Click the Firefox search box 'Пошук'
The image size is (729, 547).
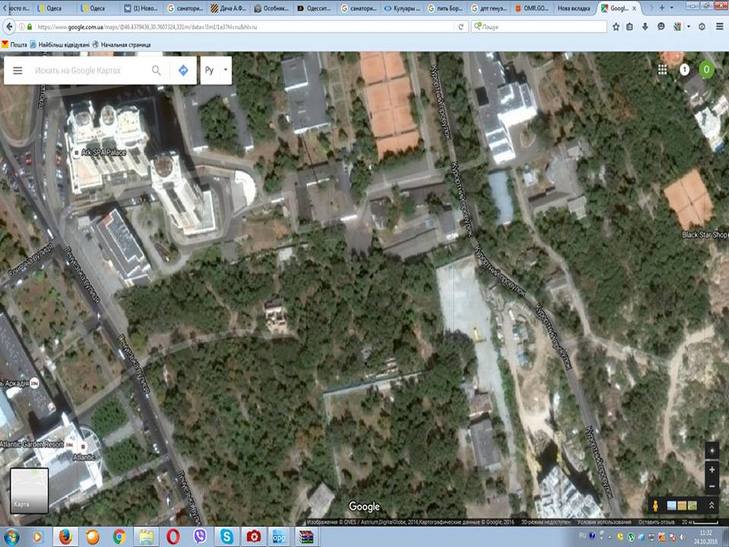[539, 27]
